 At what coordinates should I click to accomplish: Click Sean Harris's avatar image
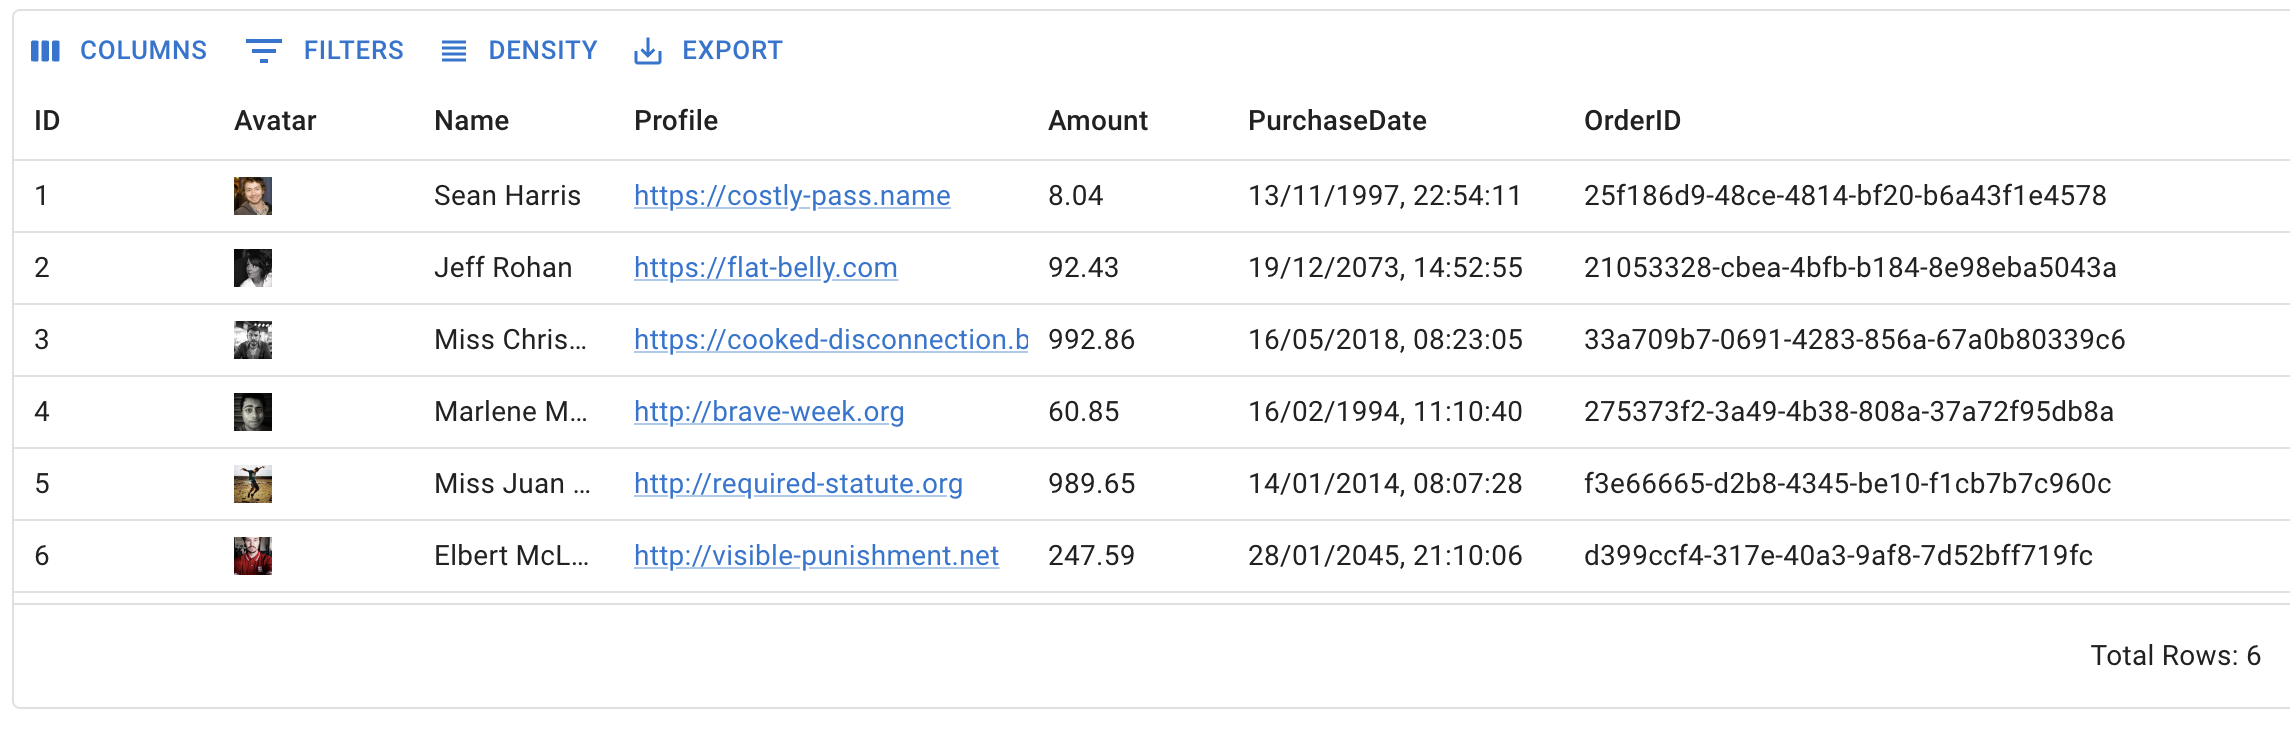[253, 196]
